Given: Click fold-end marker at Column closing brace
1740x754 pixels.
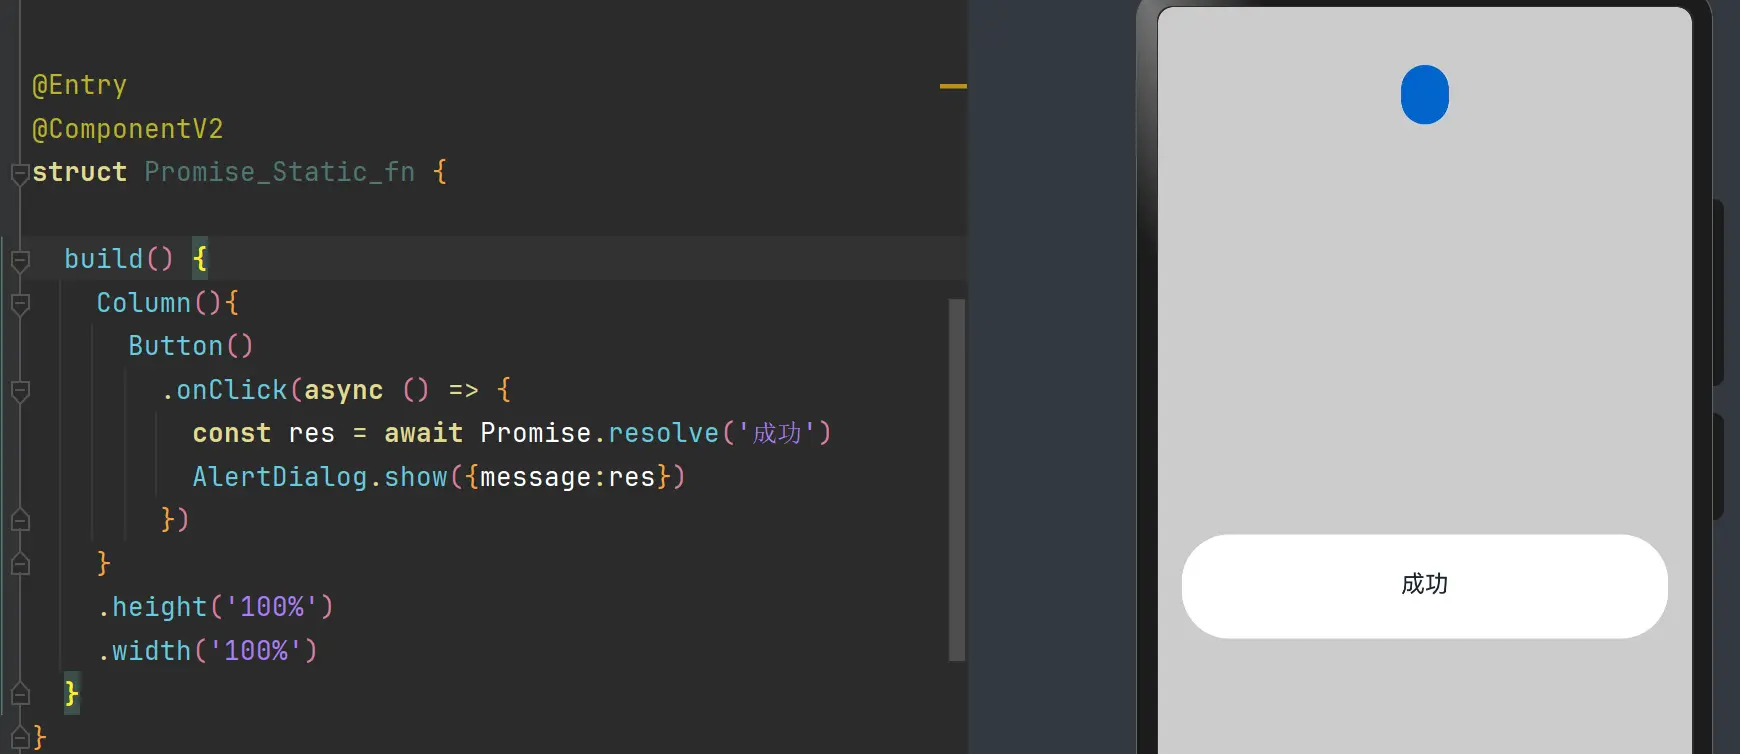Looking at the screenshot, I should click(20, 564).
